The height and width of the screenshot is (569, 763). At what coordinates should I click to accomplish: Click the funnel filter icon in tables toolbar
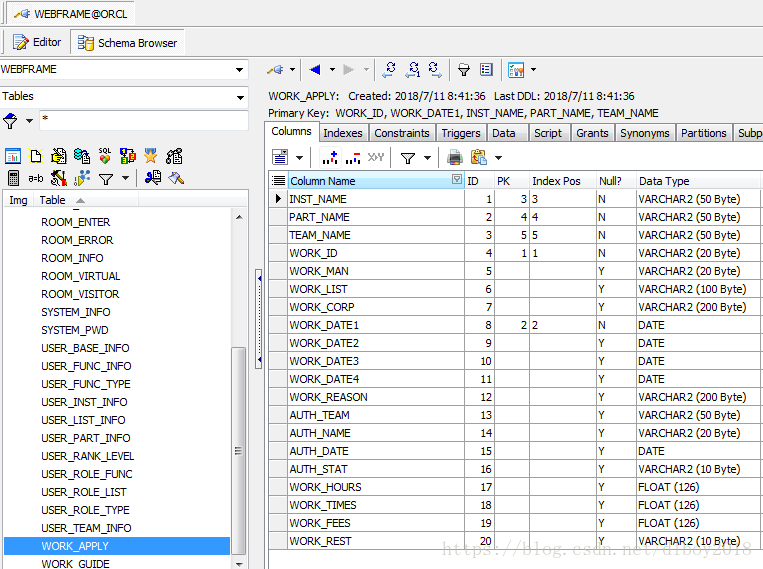coord(106,179)
